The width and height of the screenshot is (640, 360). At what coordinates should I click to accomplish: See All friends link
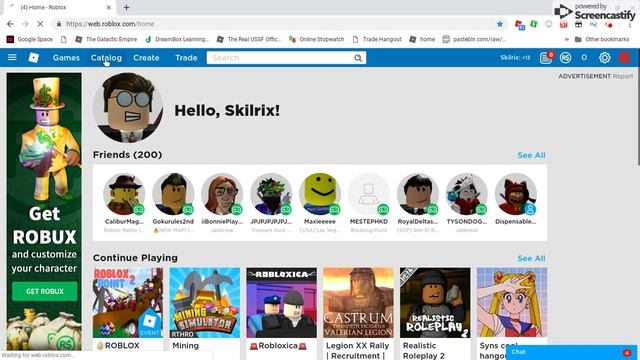(x=531, y=155)
